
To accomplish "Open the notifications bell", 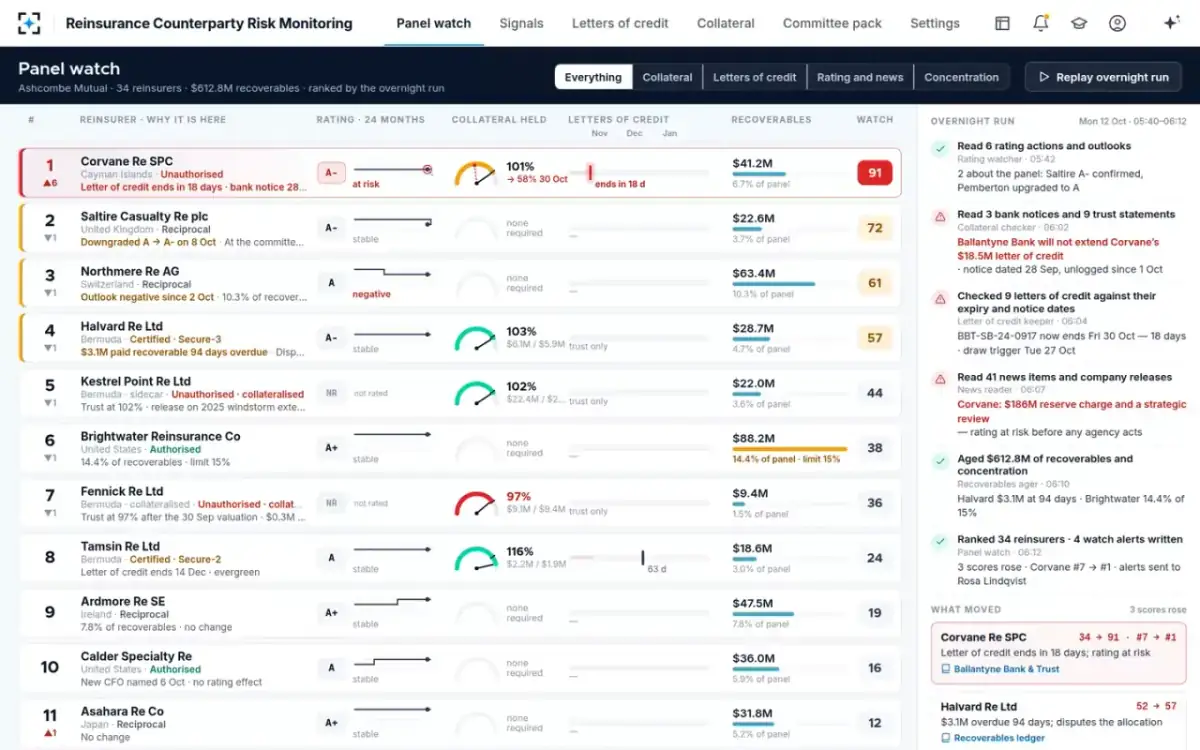I will [x=1041, y=23].
